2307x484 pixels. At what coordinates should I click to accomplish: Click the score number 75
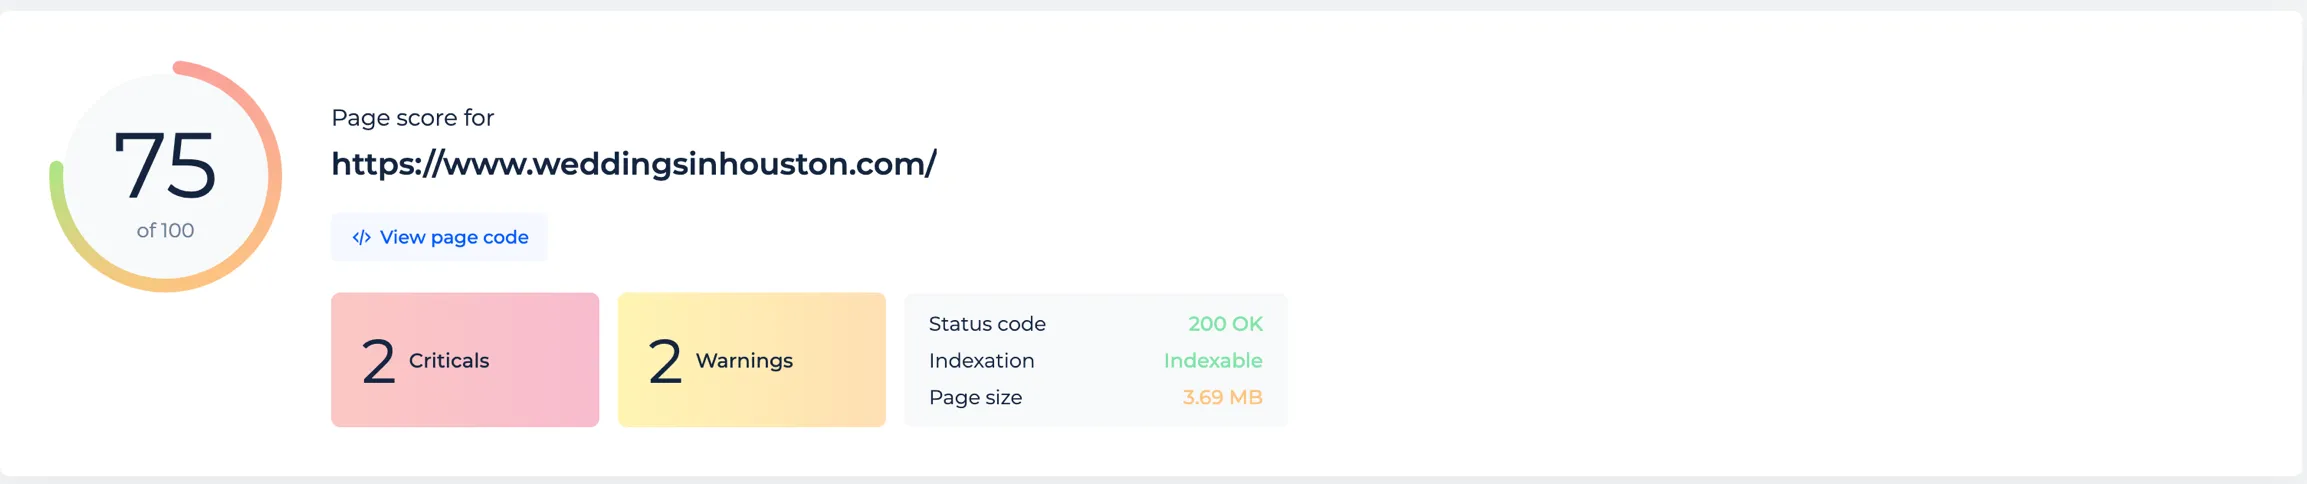click(x=165, y=165)
